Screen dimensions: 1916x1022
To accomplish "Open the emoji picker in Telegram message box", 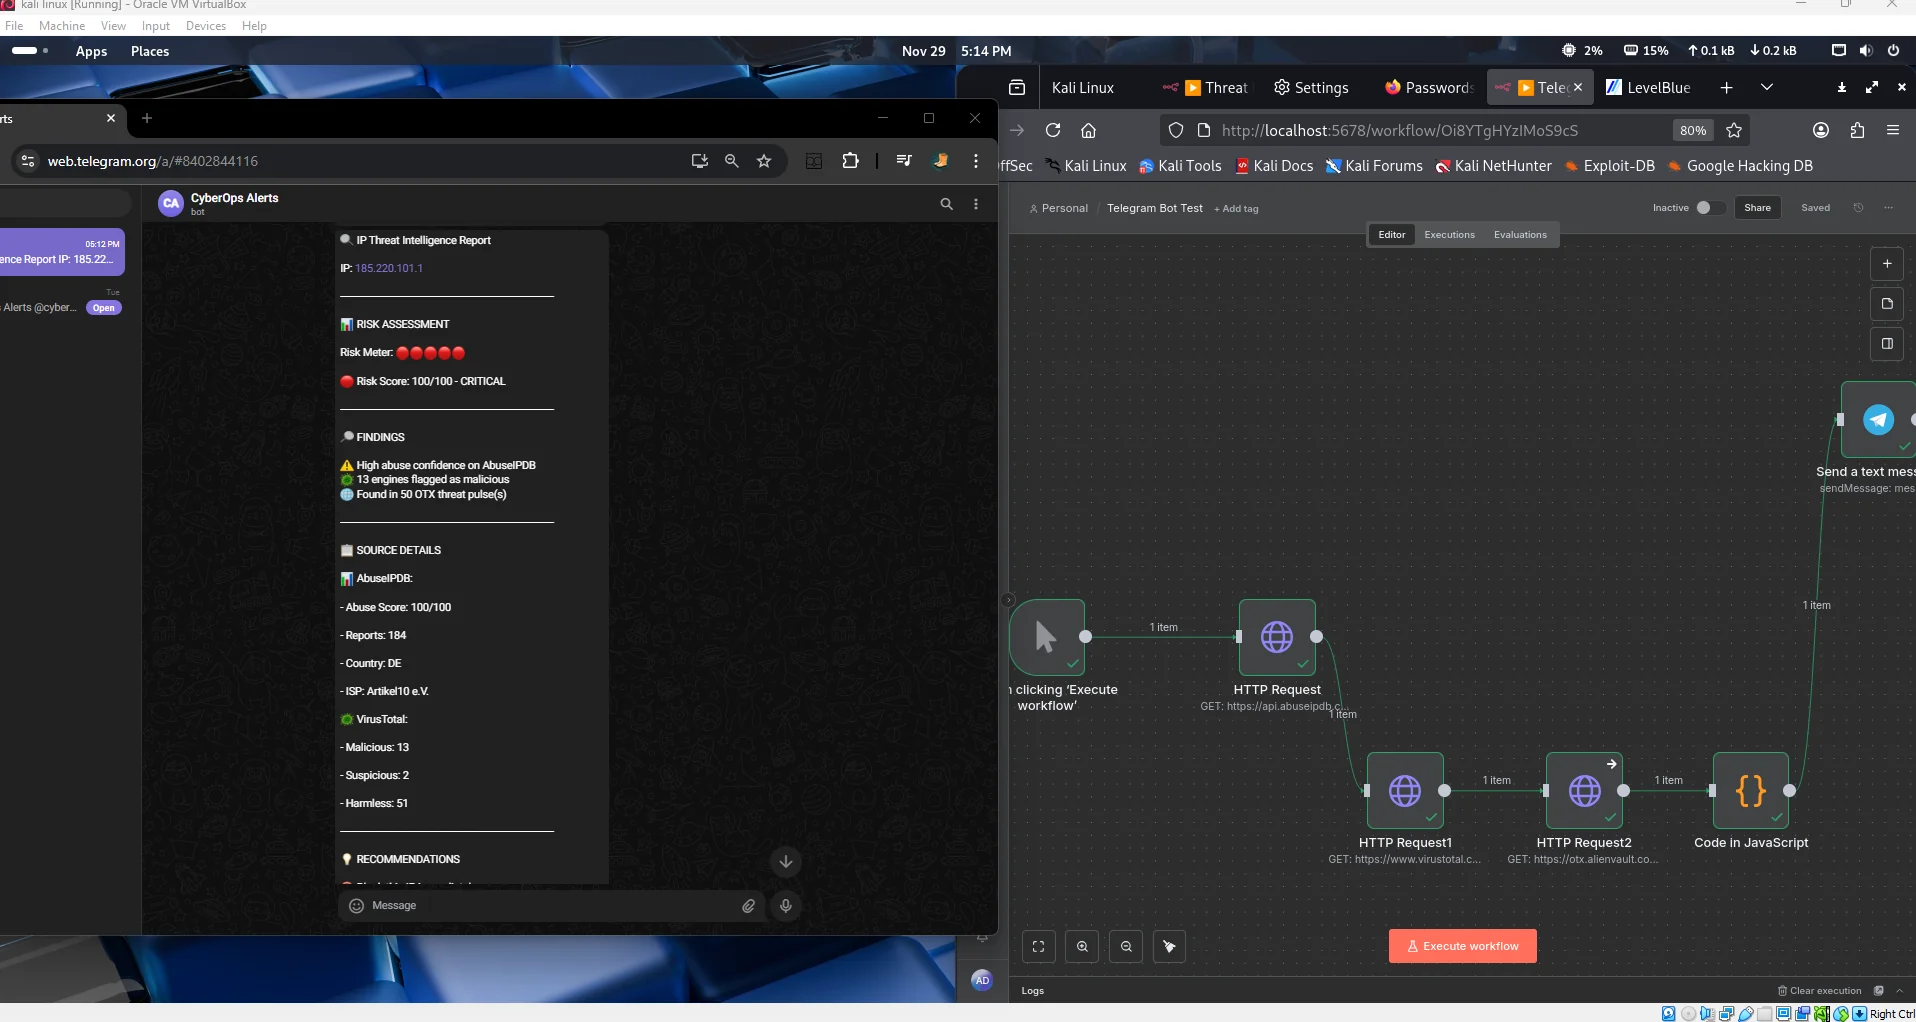I will [356, 906].
